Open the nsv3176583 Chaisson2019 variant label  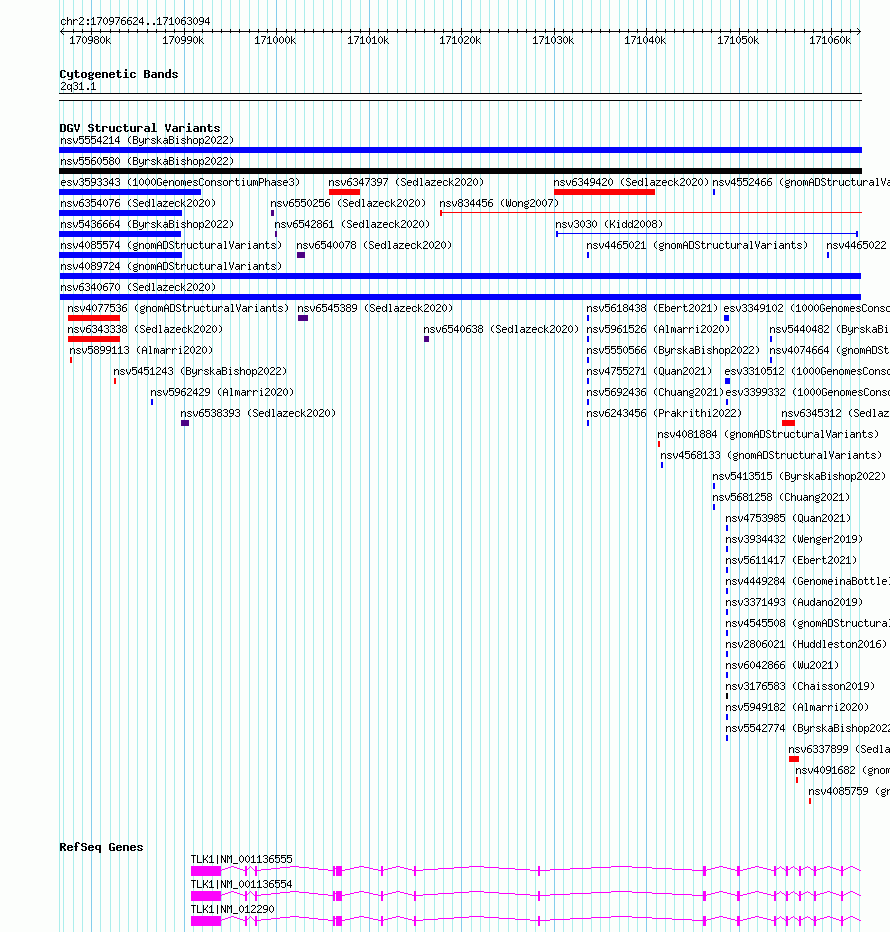click(800, 686)
